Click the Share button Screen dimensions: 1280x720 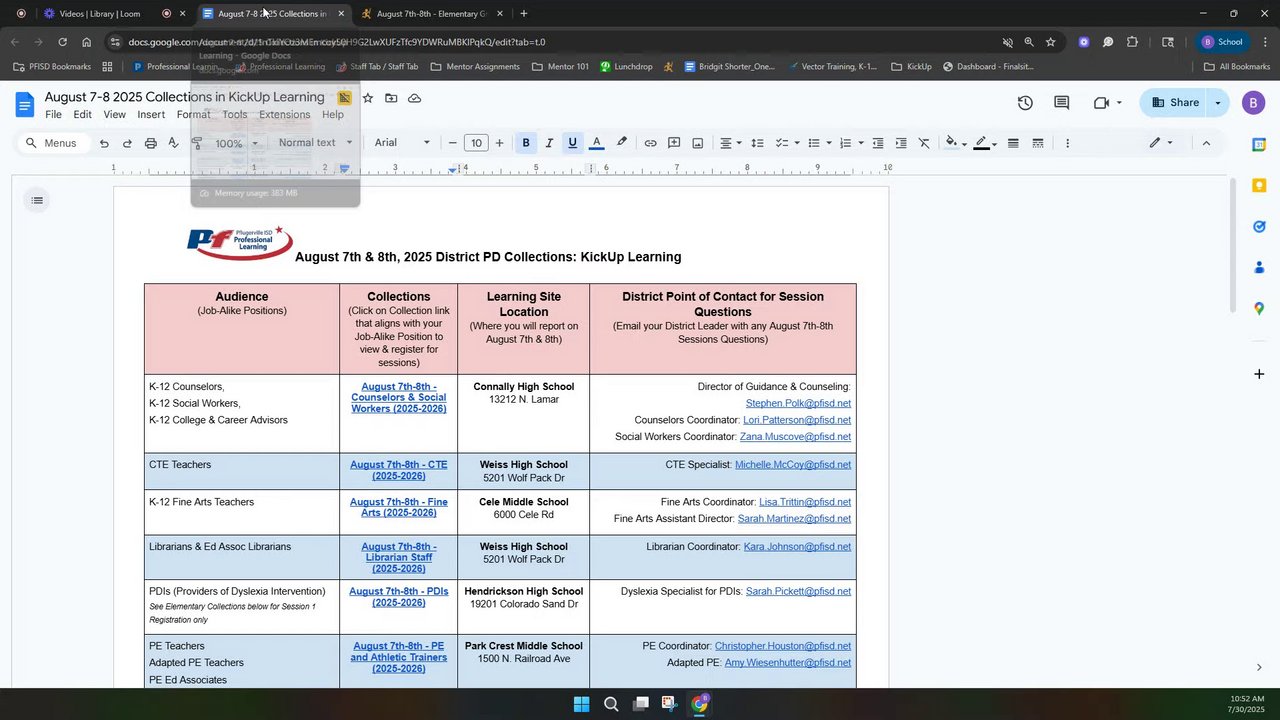coord(1175,102)
